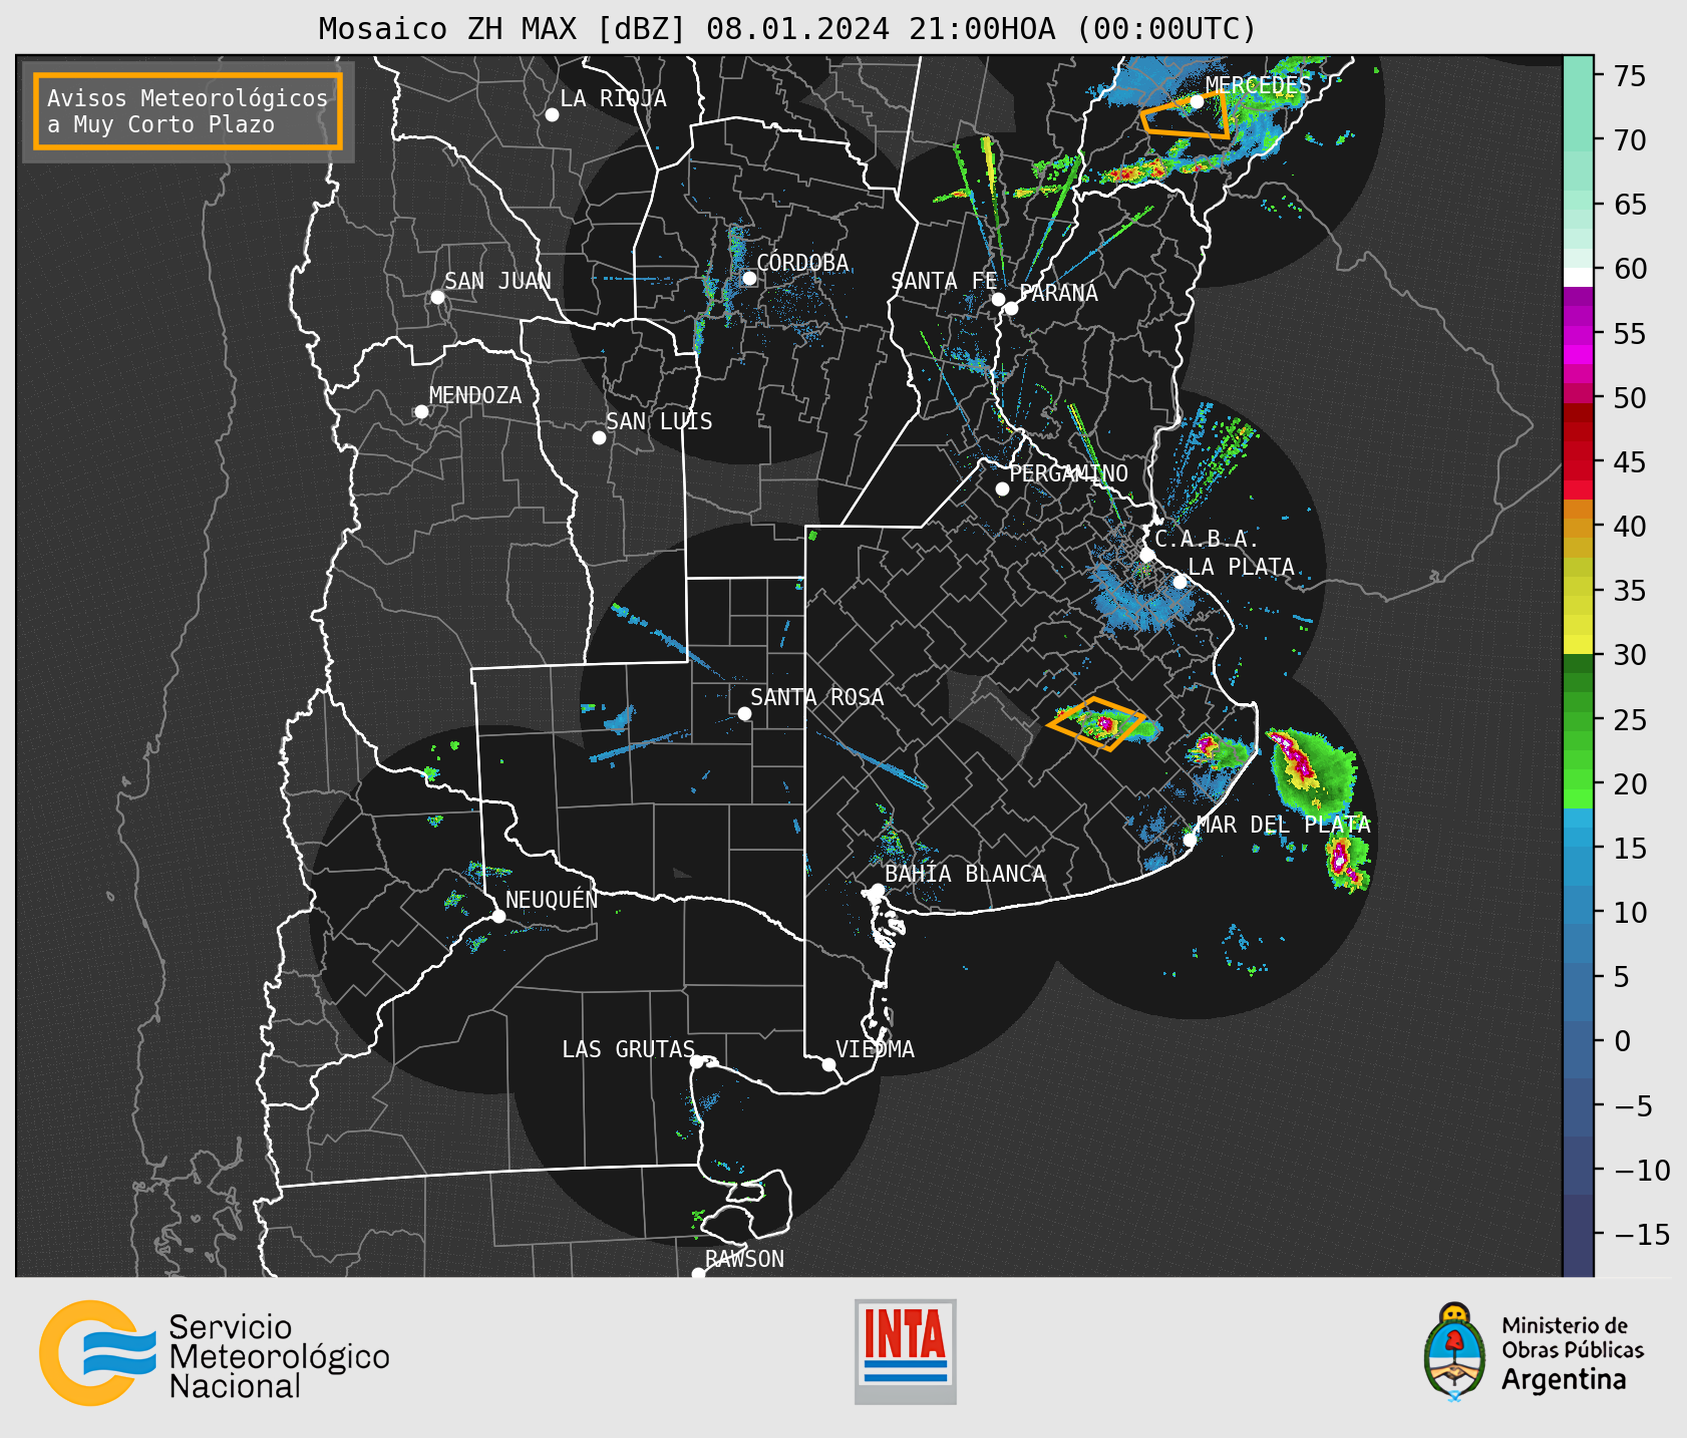The width and height of the screenshot is (1687, 1438).
Task: Click the Argentina text under the ministry name
Action: click(1564, 1380)
